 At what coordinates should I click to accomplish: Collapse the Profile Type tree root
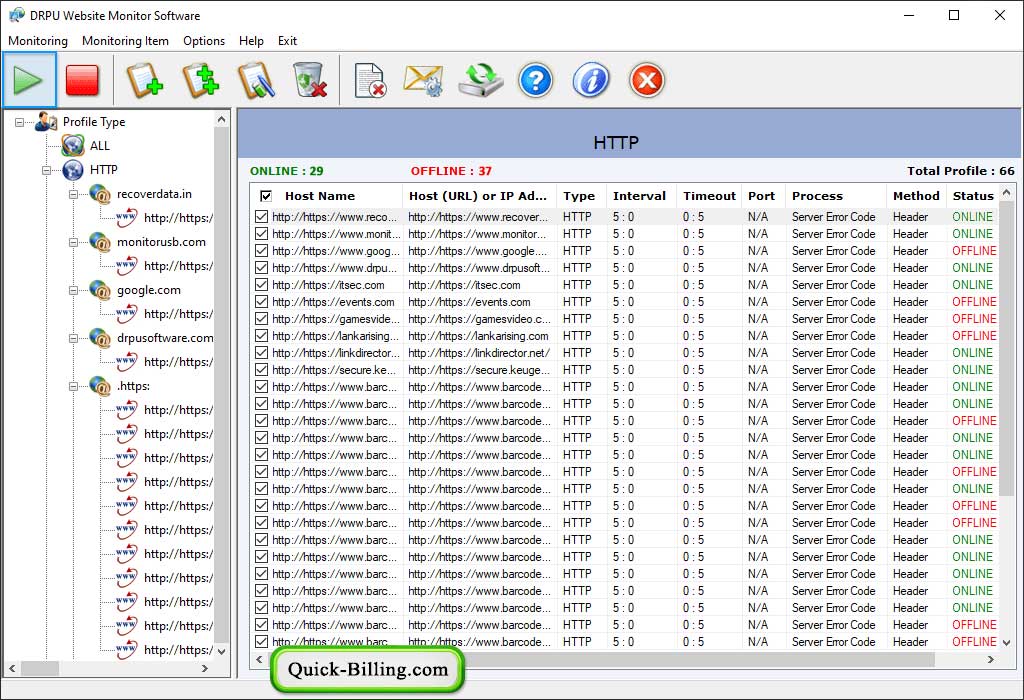pos(20,122)
